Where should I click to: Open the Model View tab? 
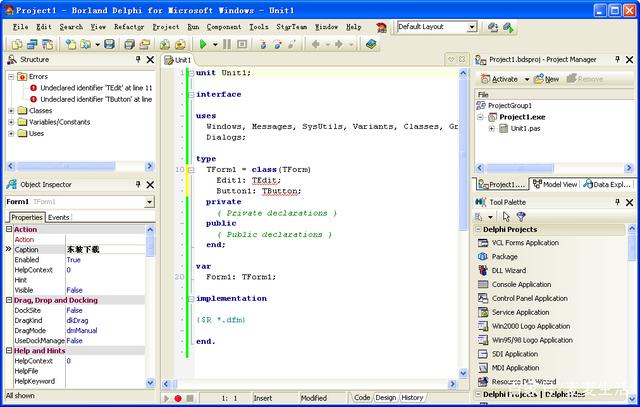(x=555, y=185)
